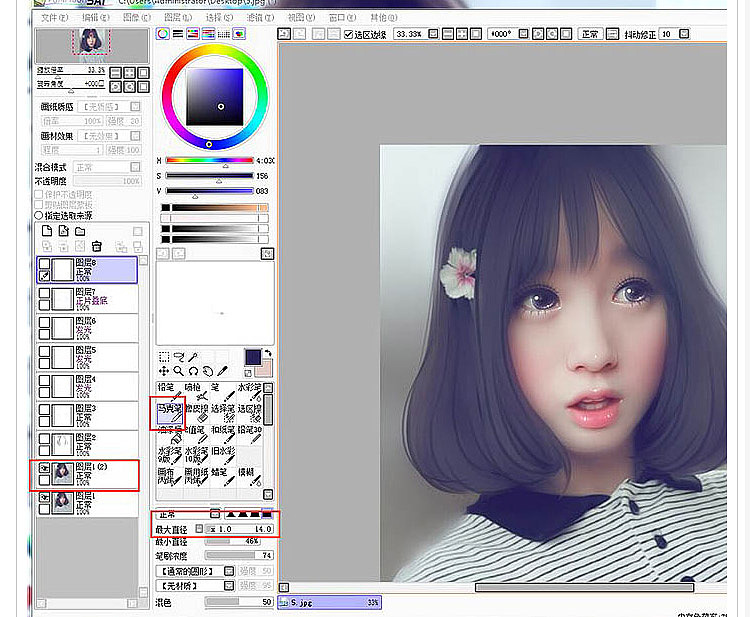This screenshot has width=750, height=617.
Task: Activate the rotate view tool
Action: (193, 371)
